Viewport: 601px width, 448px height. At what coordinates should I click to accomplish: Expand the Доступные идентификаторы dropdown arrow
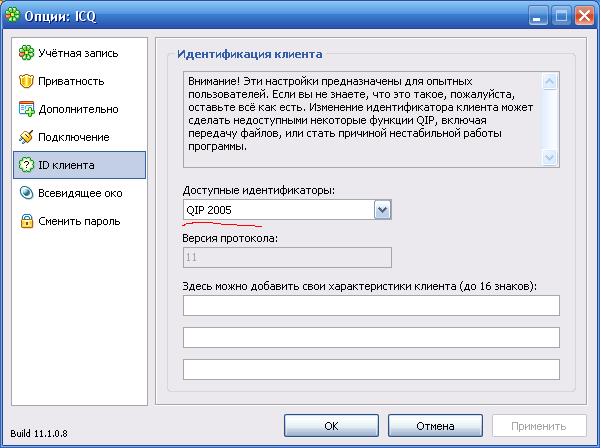tap(382, 210)
